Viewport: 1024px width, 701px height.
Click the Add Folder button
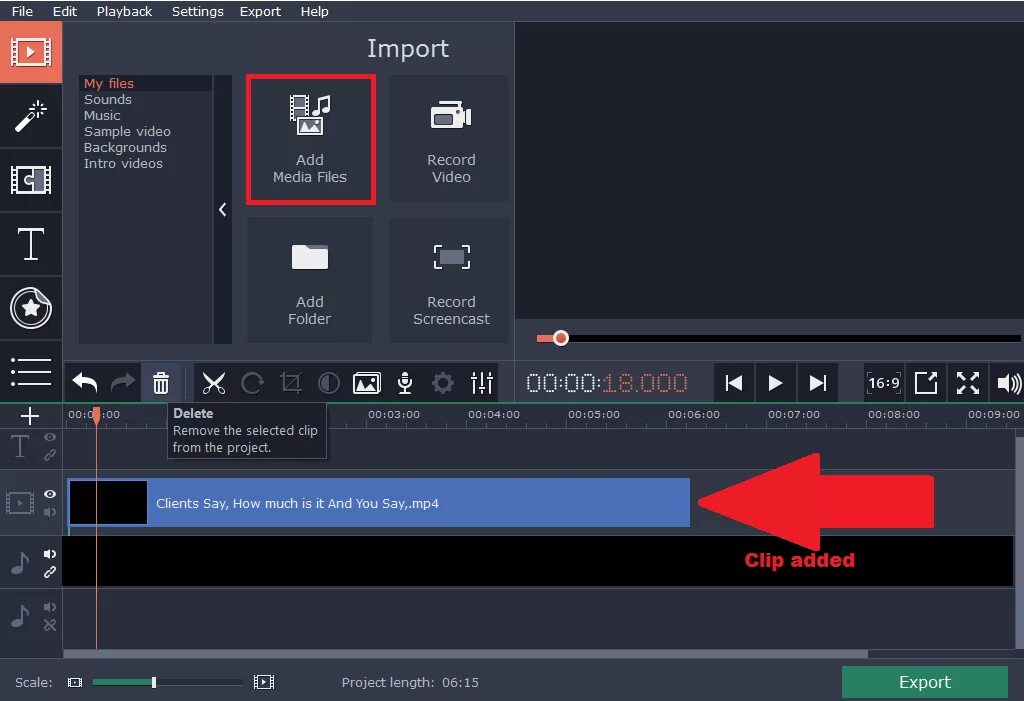[x=310, y=281]
